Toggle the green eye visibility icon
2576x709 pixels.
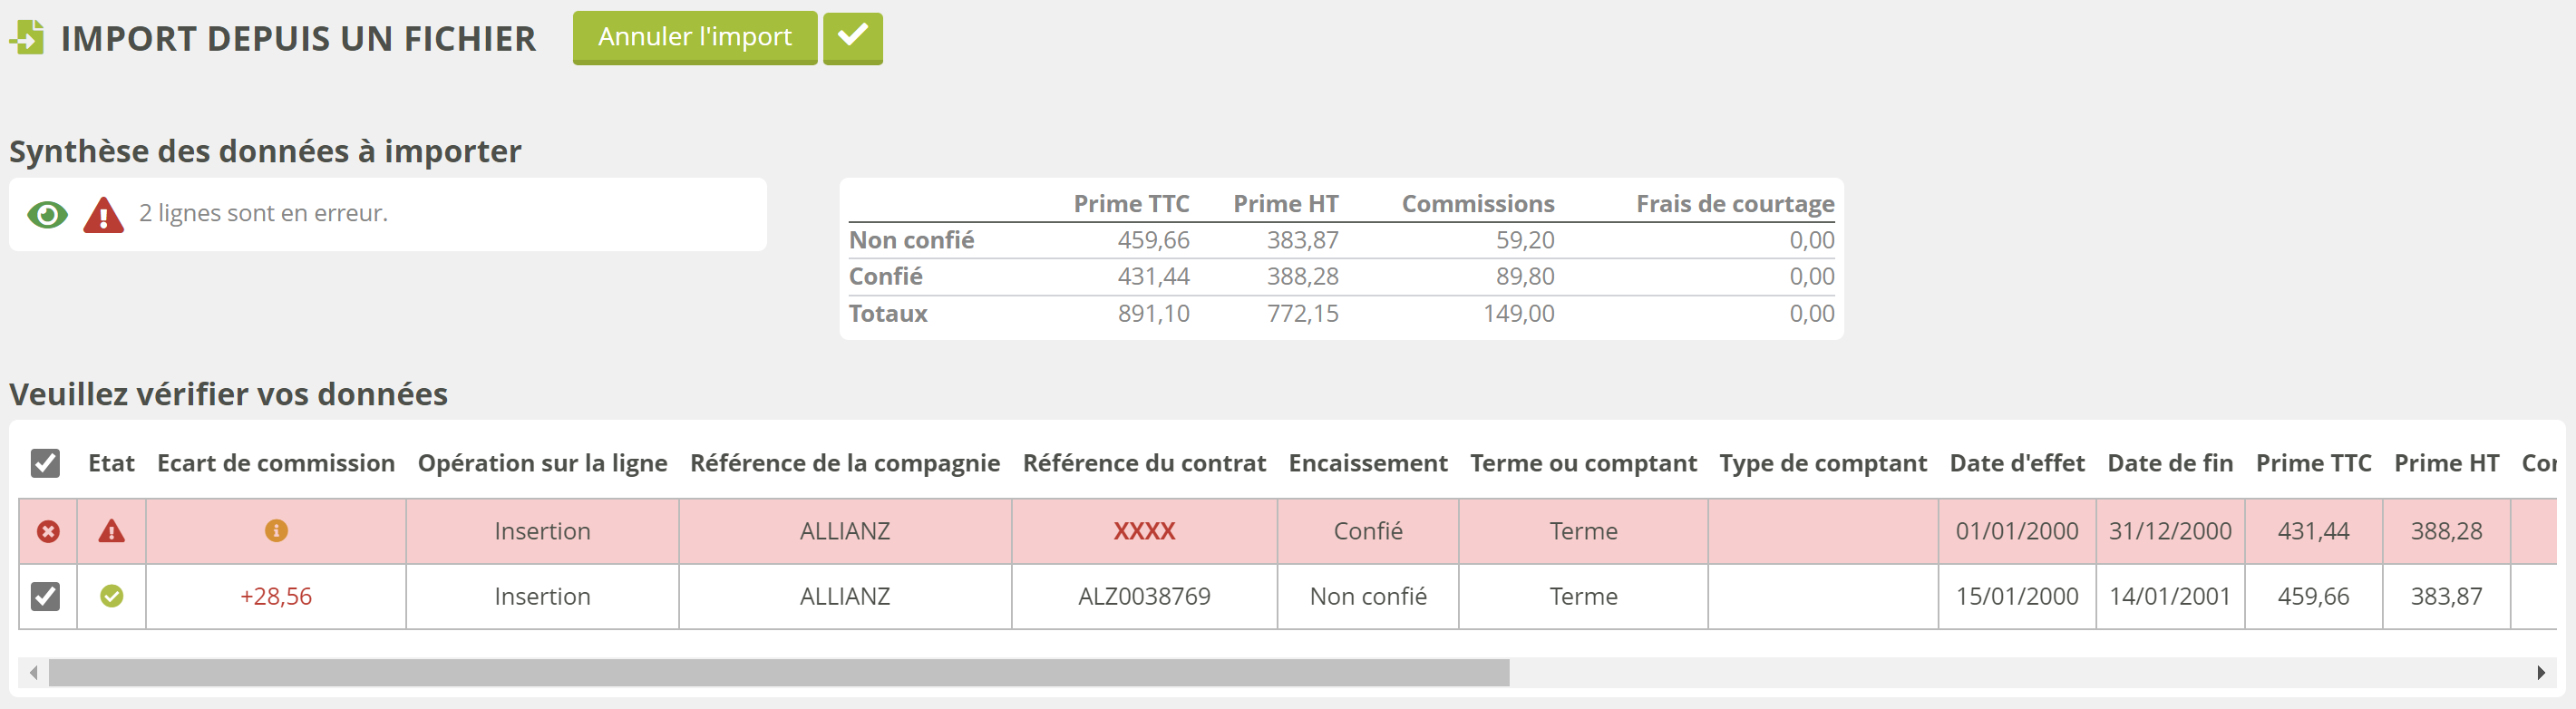[47, 214]
